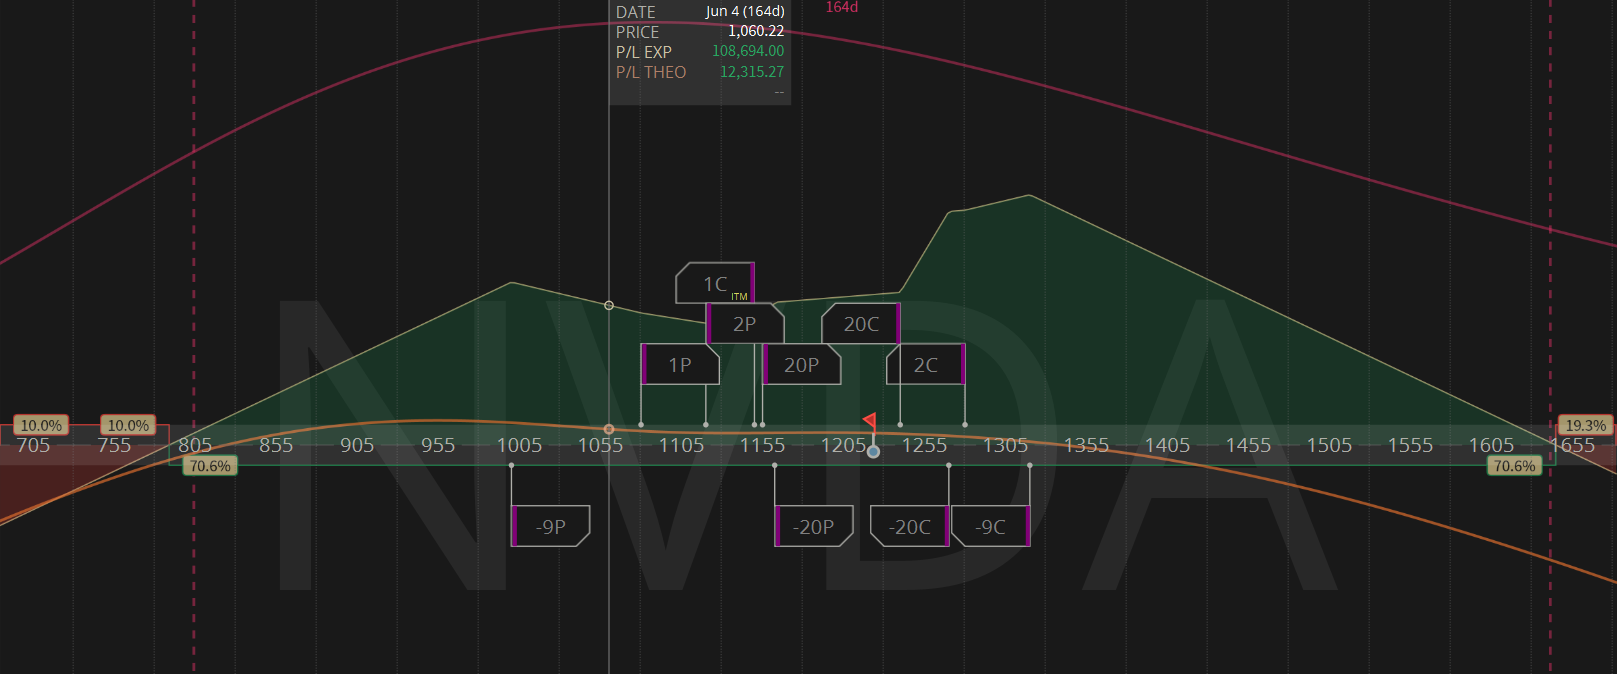This screenshot has height=674, width=1617.
Task: Select the short -20C call leg marker
Action: point(910,526)
